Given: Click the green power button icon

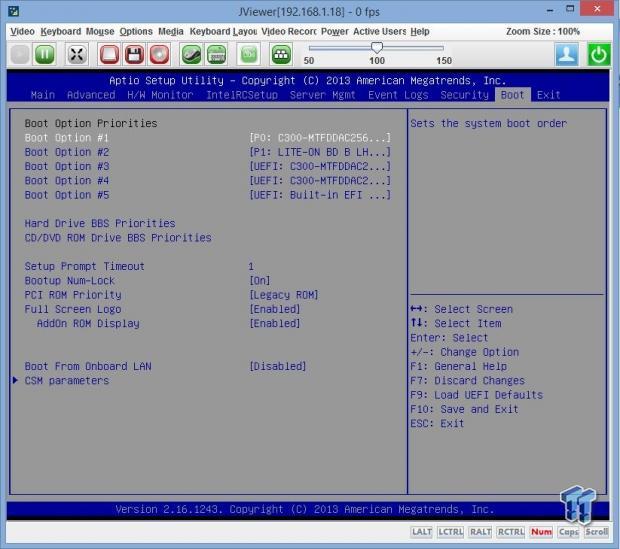Looking at the screenshot, I should [x=599, y=54].
